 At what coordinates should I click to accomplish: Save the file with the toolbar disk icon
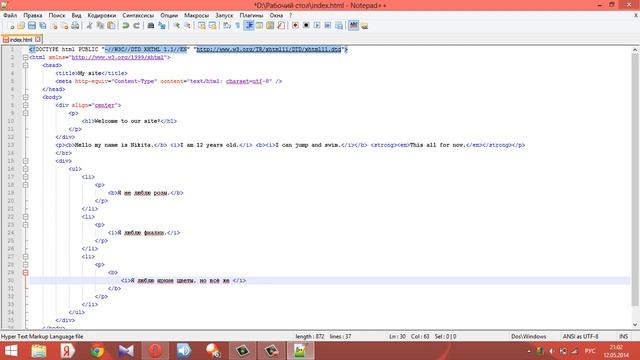tap(32, 26)
